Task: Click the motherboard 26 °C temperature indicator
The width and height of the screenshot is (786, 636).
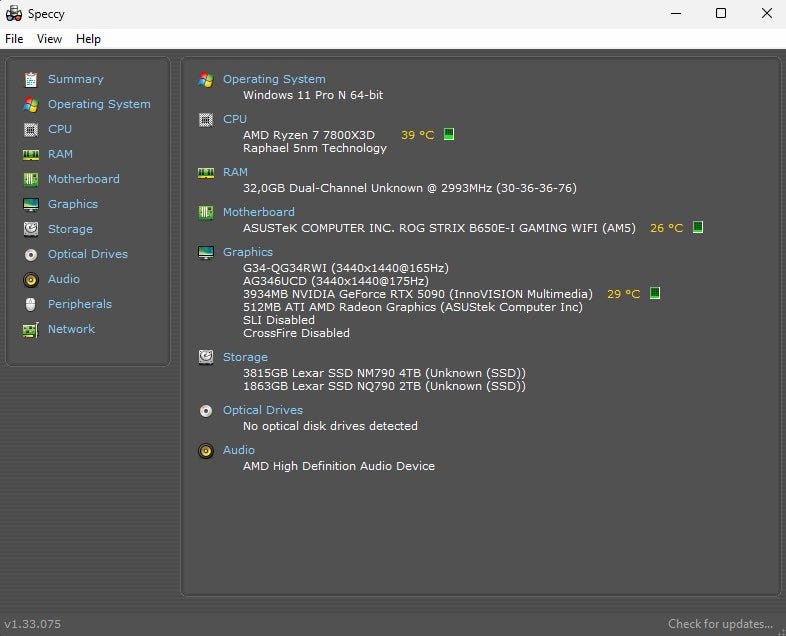Action: point(698,228)
